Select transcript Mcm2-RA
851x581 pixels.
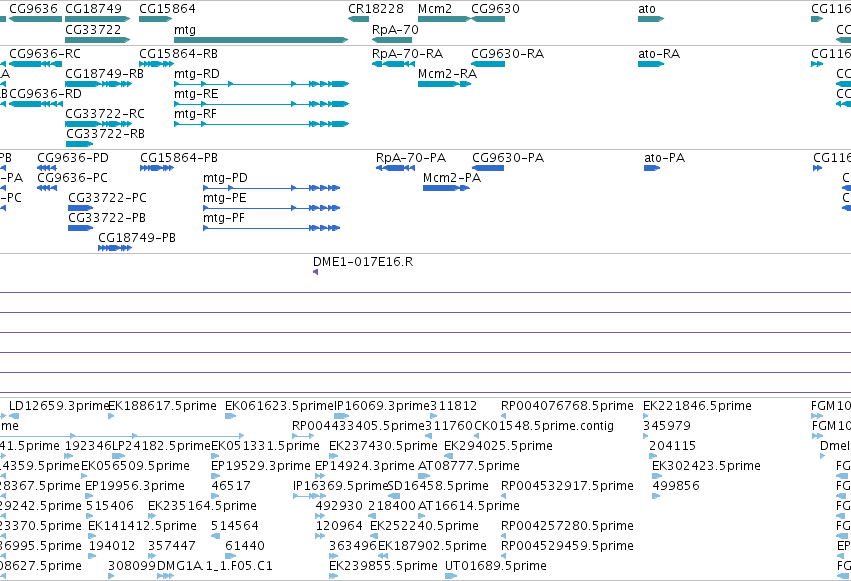click(x=444, y=84)
